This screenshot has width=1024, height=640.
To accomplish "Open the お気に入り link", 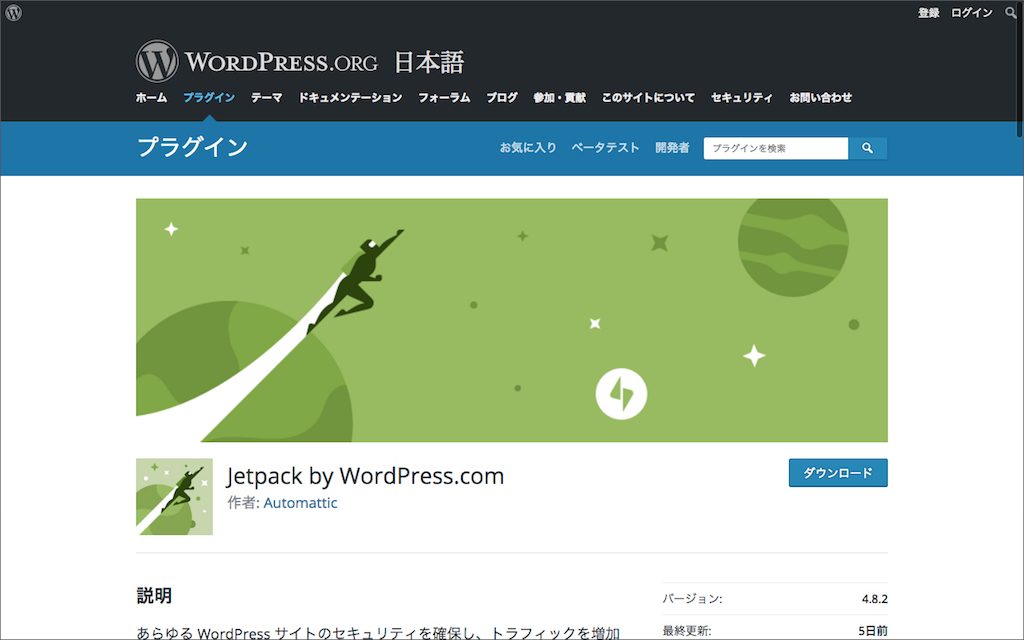I will (528, 148).
